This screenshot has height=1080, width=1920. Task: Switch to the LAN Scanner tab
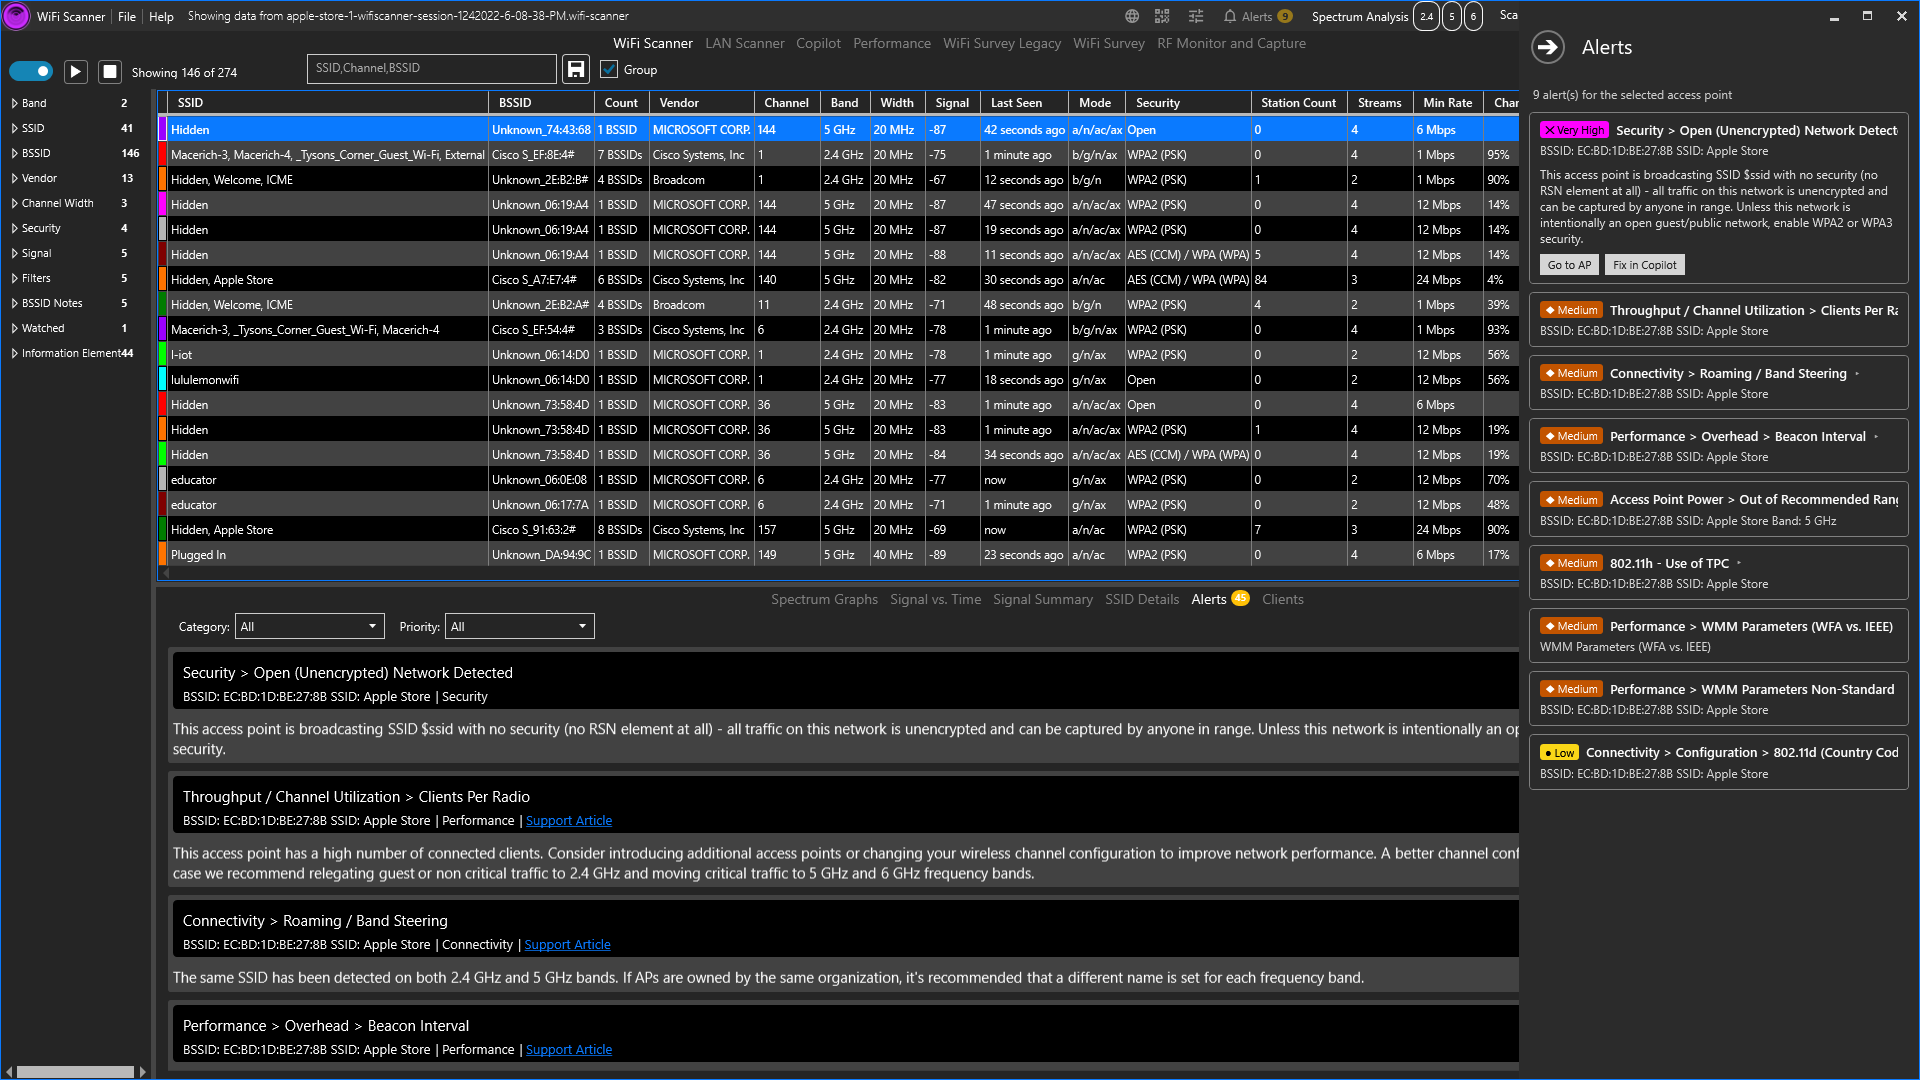coord(744,43)
